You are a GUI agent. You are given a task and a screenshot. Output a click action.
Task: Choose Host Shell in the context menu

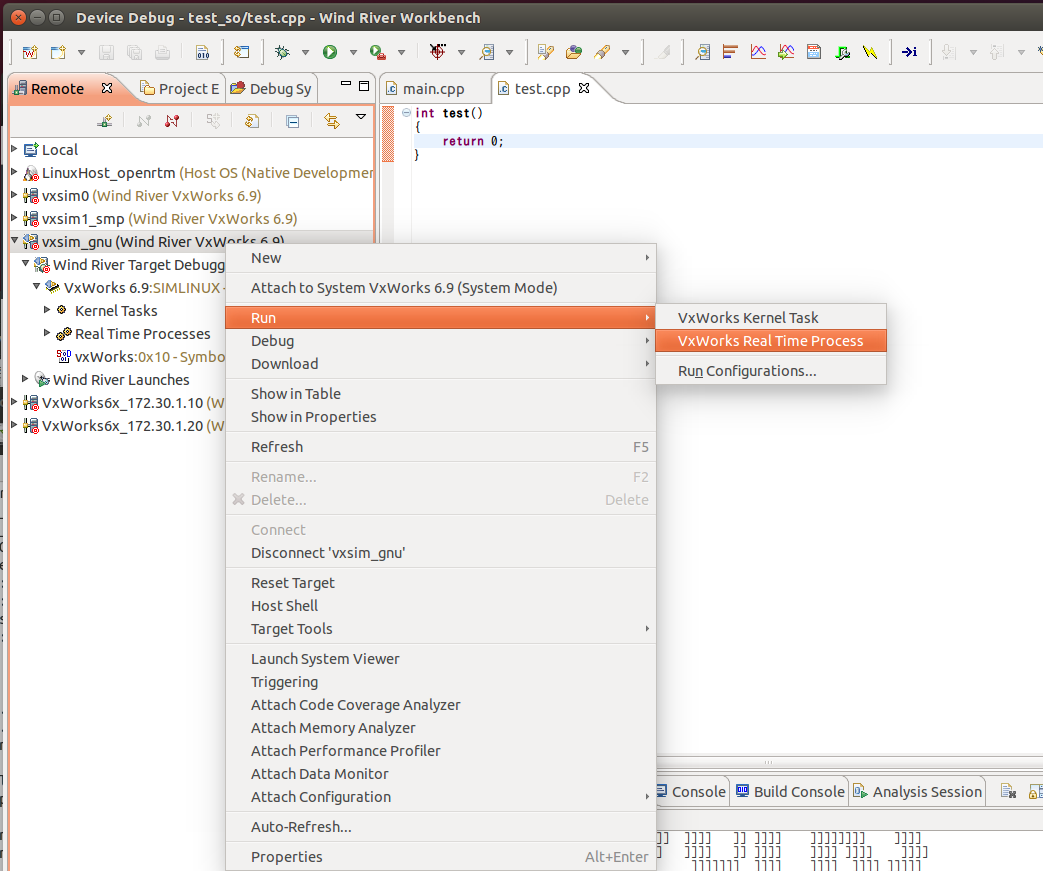441,606
